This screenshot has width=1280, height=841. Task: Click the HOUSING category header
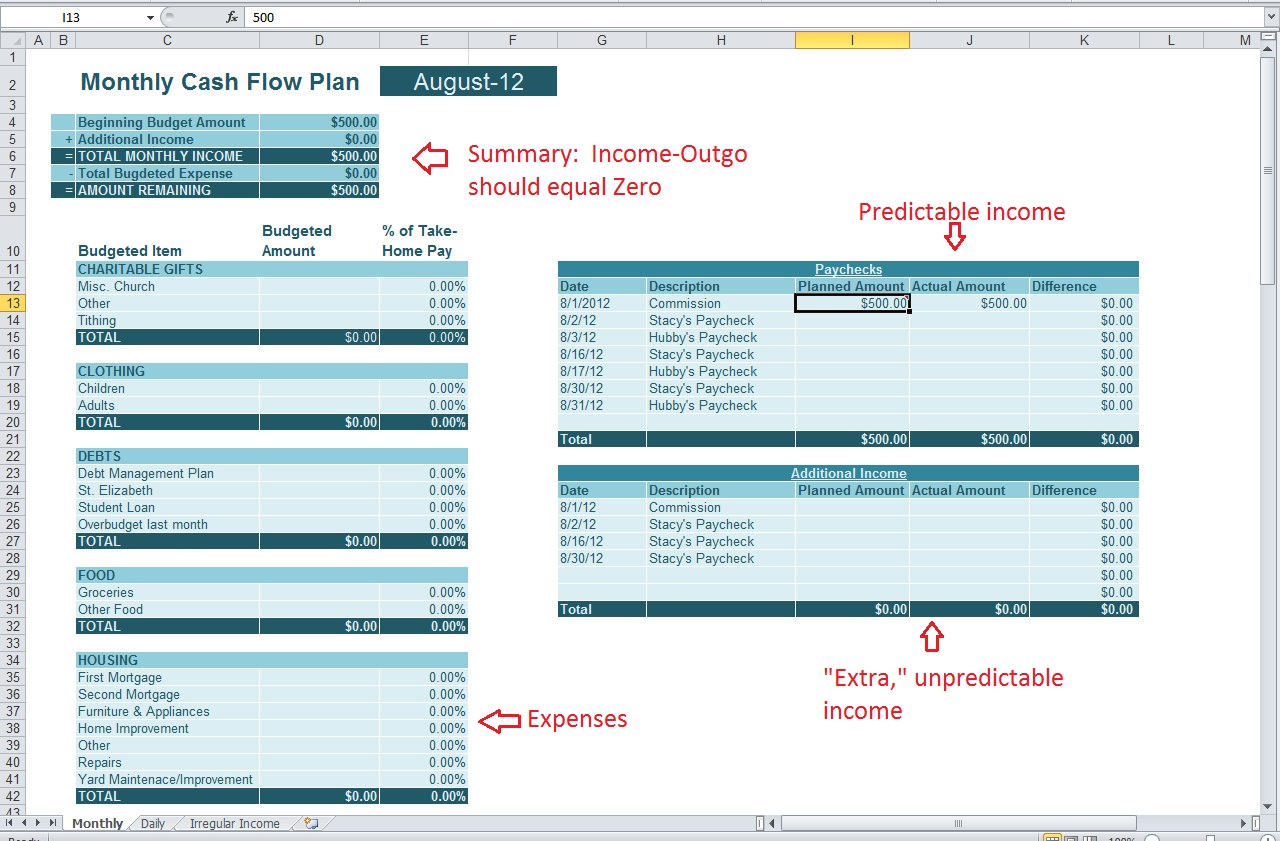(272, 660)
